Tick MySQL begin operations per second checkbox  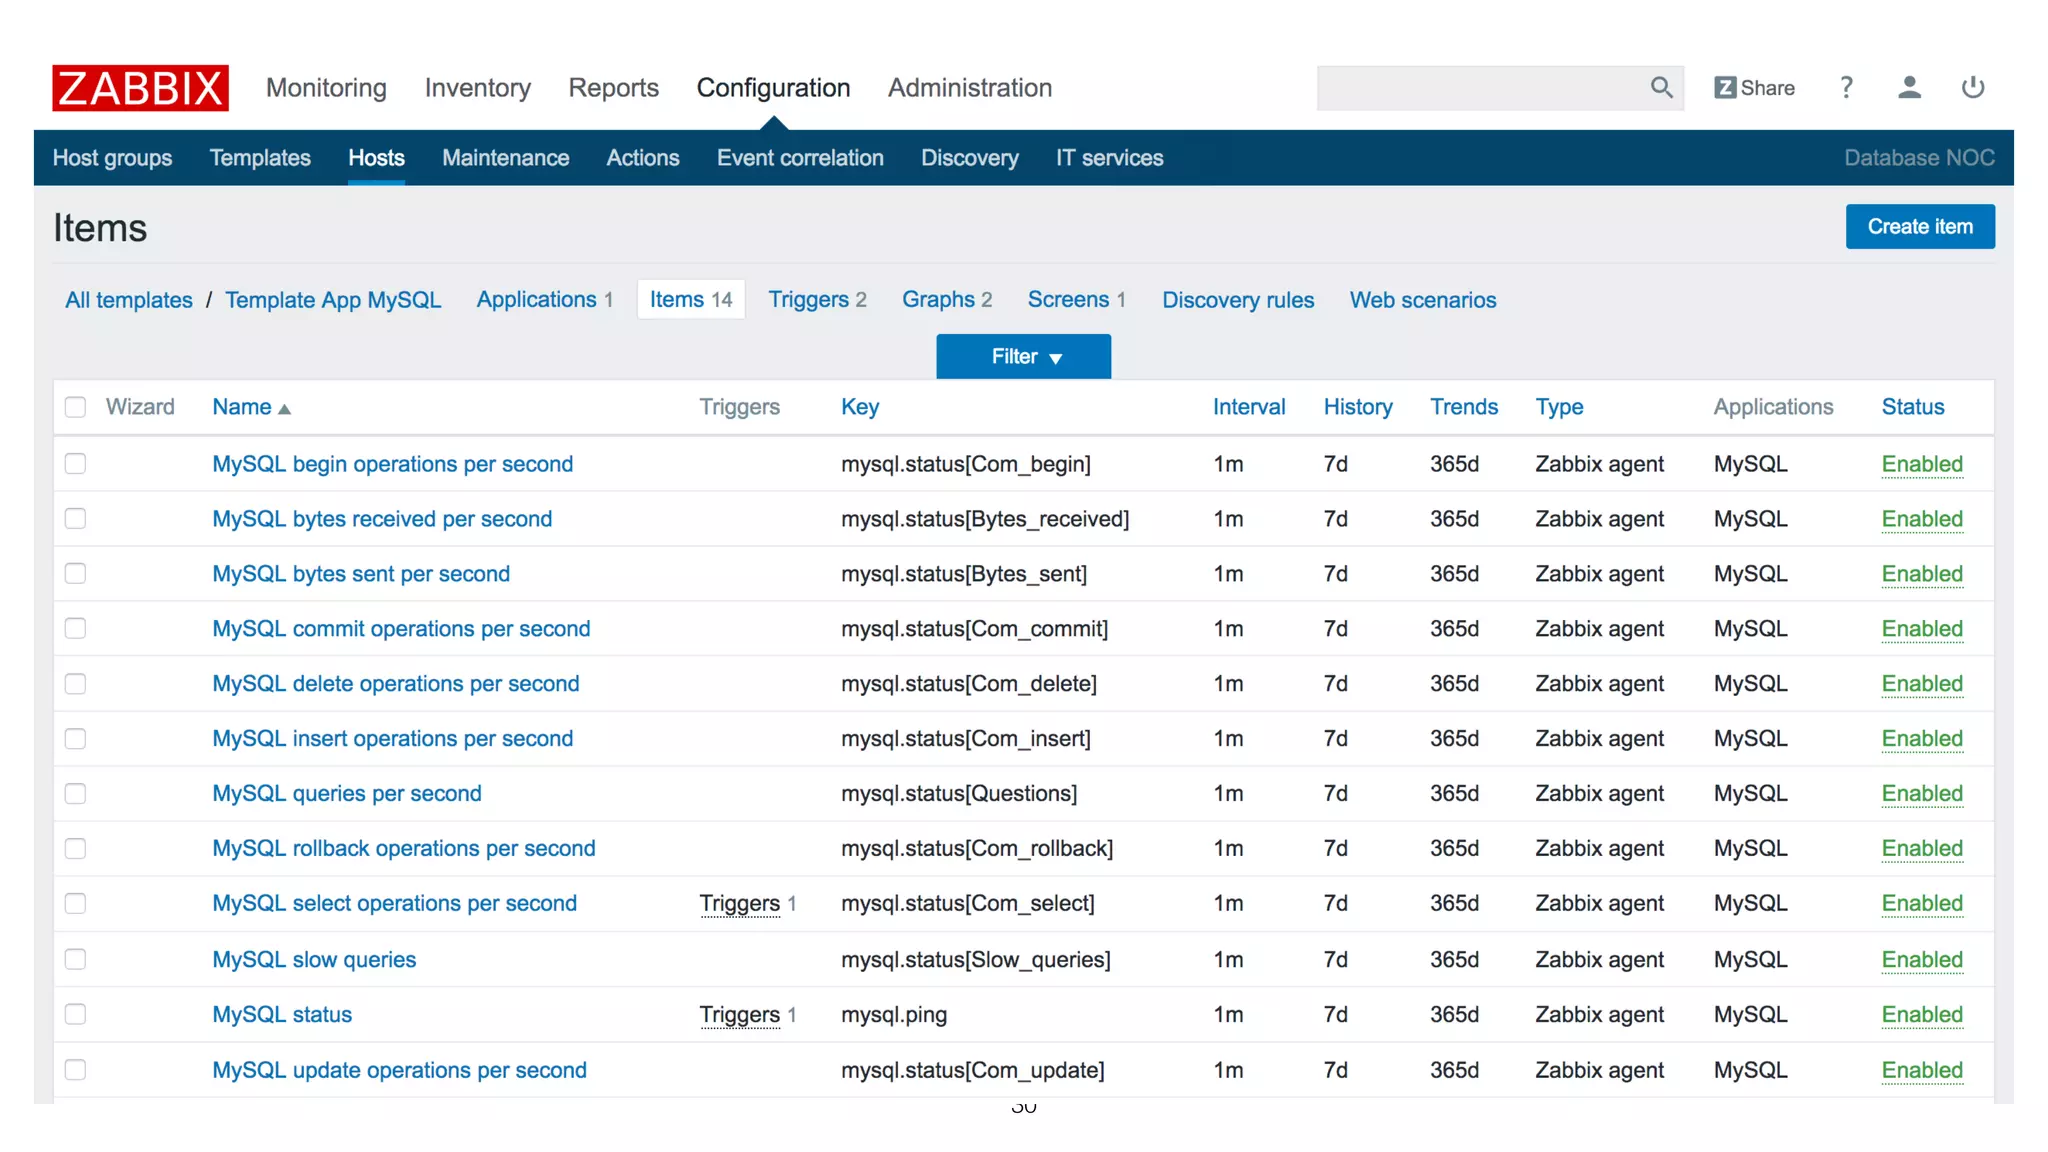coord(76,464)
